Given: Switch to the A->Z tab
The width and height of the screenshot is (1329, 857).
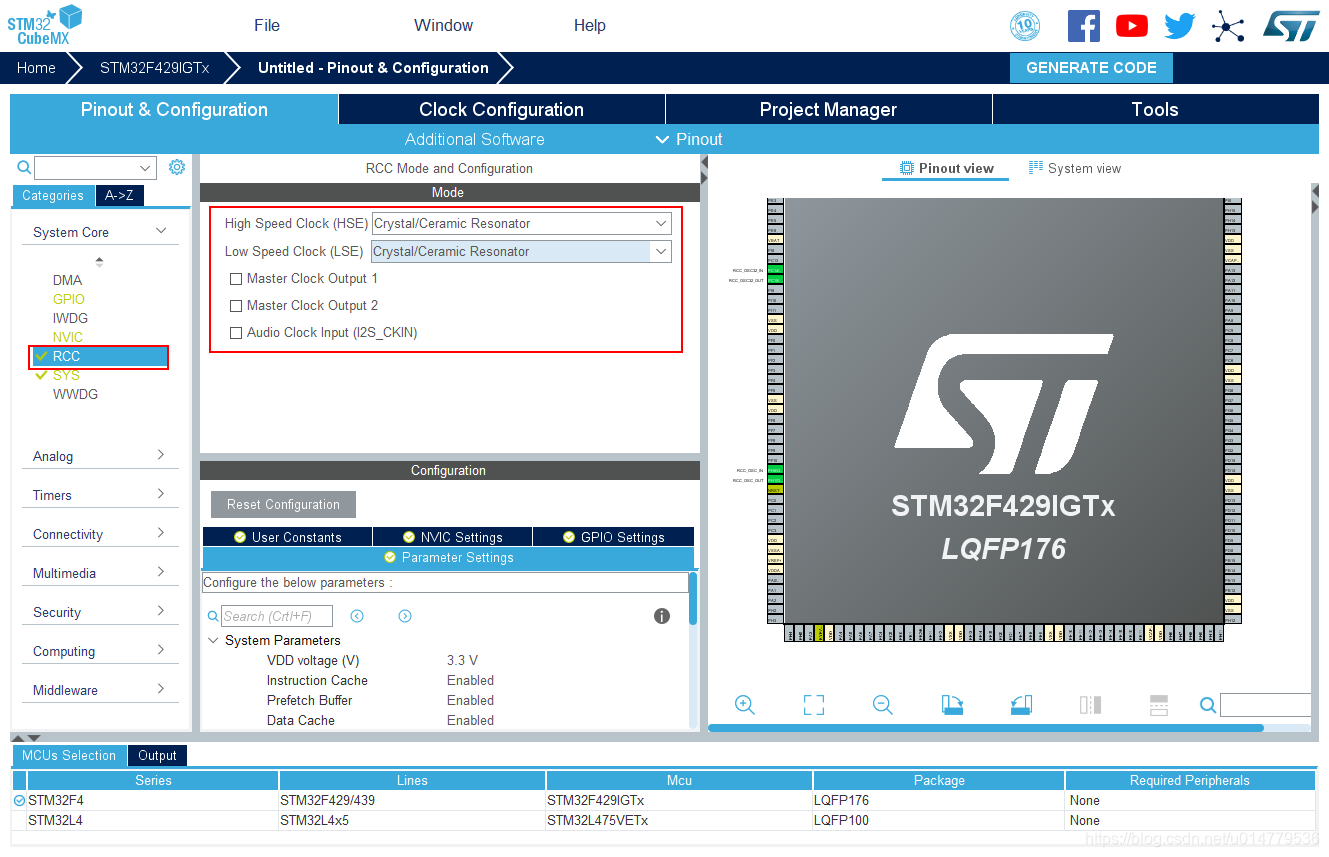Looking at the screenshot, I should tap(119, 196).
